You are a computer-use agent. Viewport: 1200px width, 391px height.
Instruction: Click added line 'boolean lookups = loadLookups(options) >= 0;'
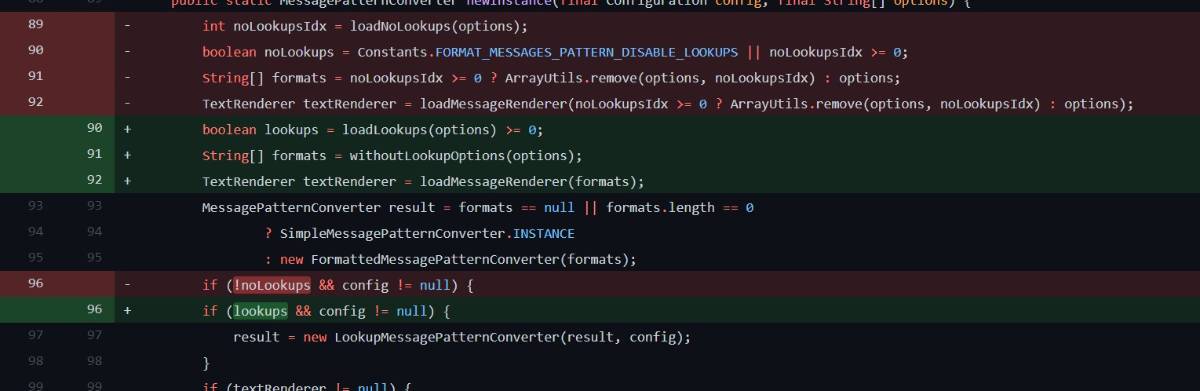(372, 129)
